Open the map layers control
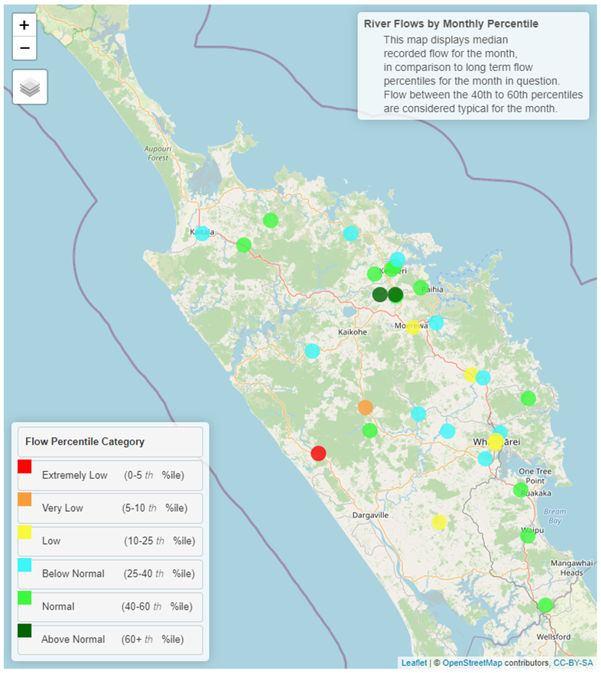 click(30, 87)
